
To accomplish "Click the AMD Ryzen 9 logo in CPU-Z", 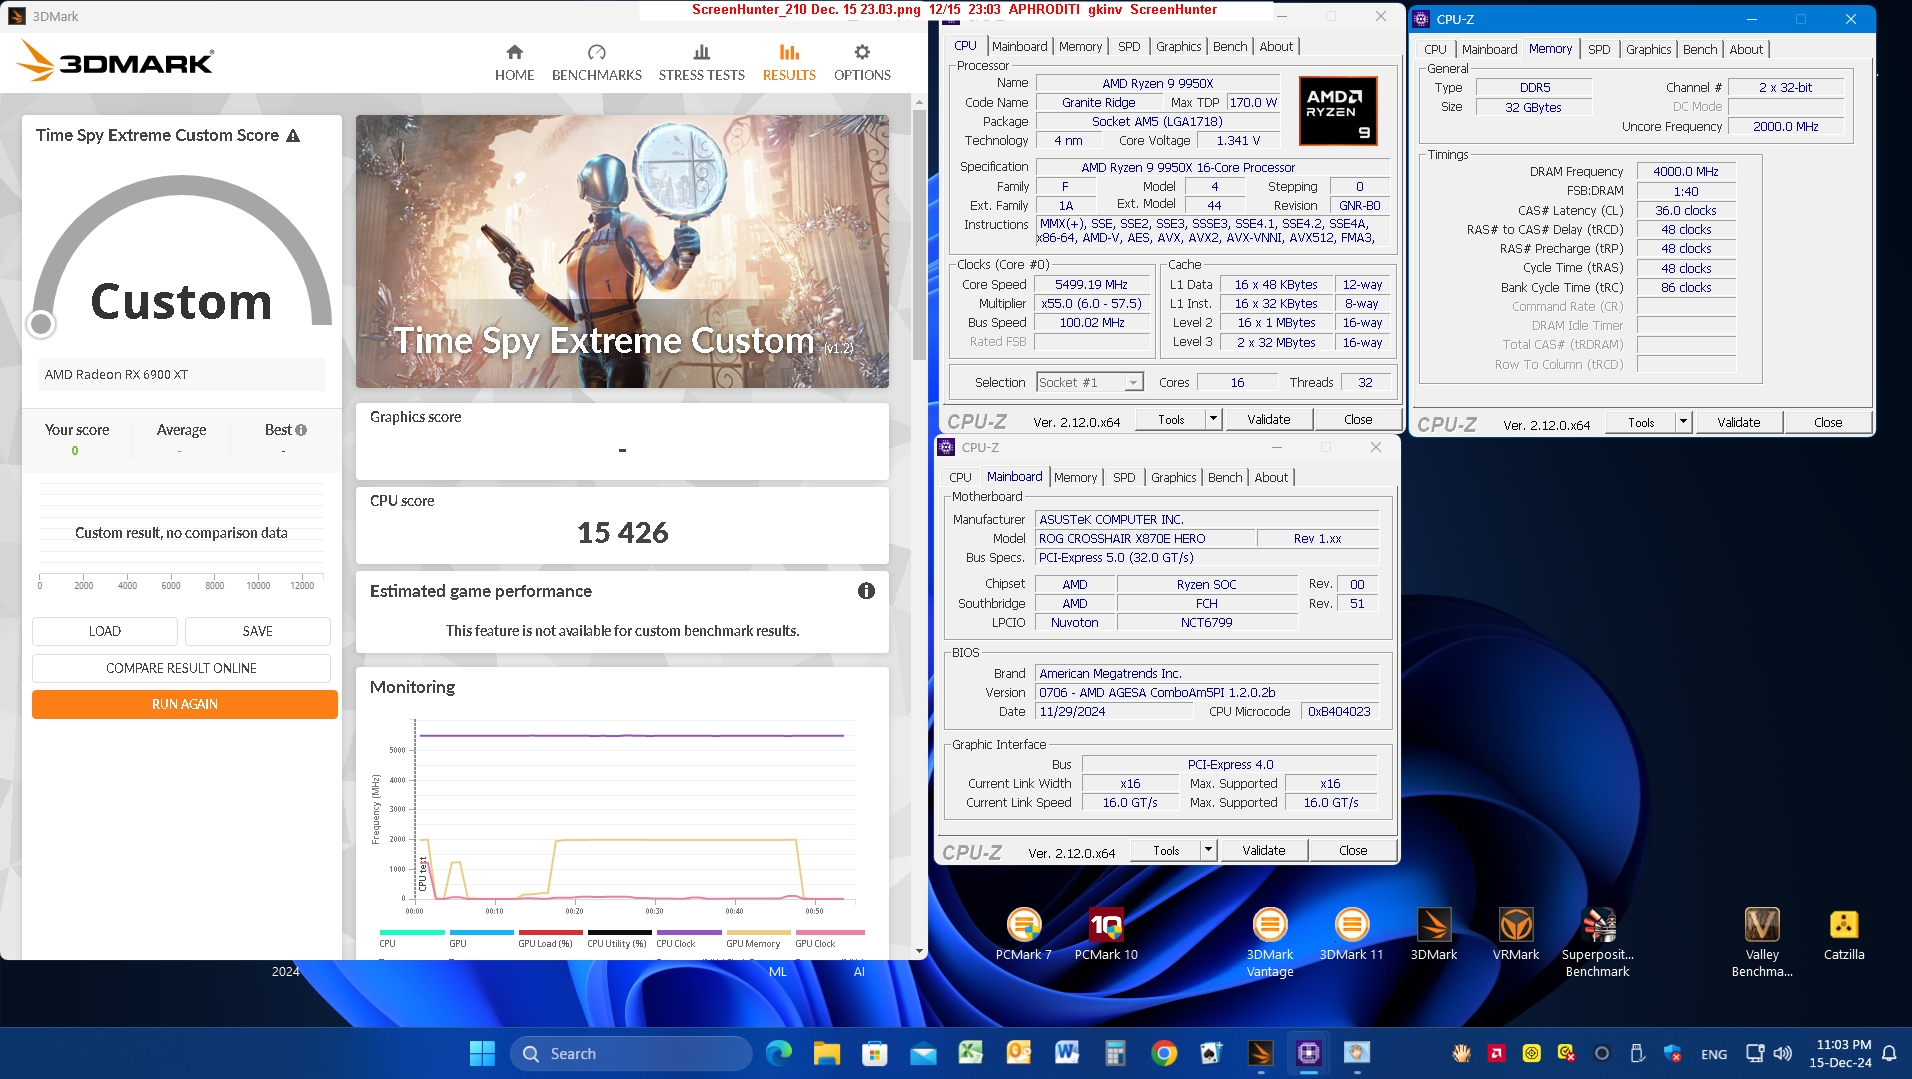I will pos(1337,111).
